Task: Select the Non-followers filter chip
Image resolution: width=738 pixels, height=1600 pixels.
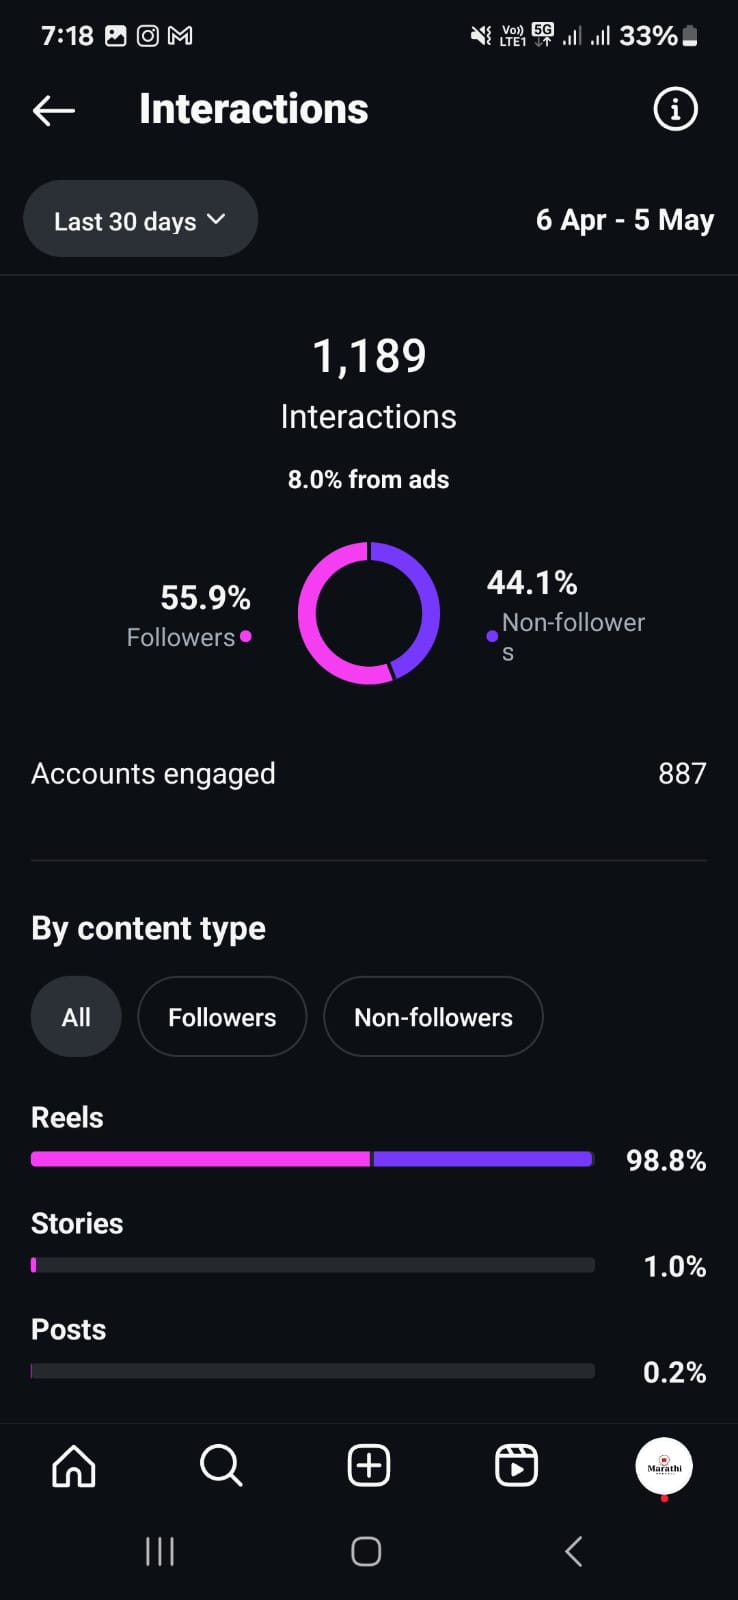Action: click(433, 1017)
